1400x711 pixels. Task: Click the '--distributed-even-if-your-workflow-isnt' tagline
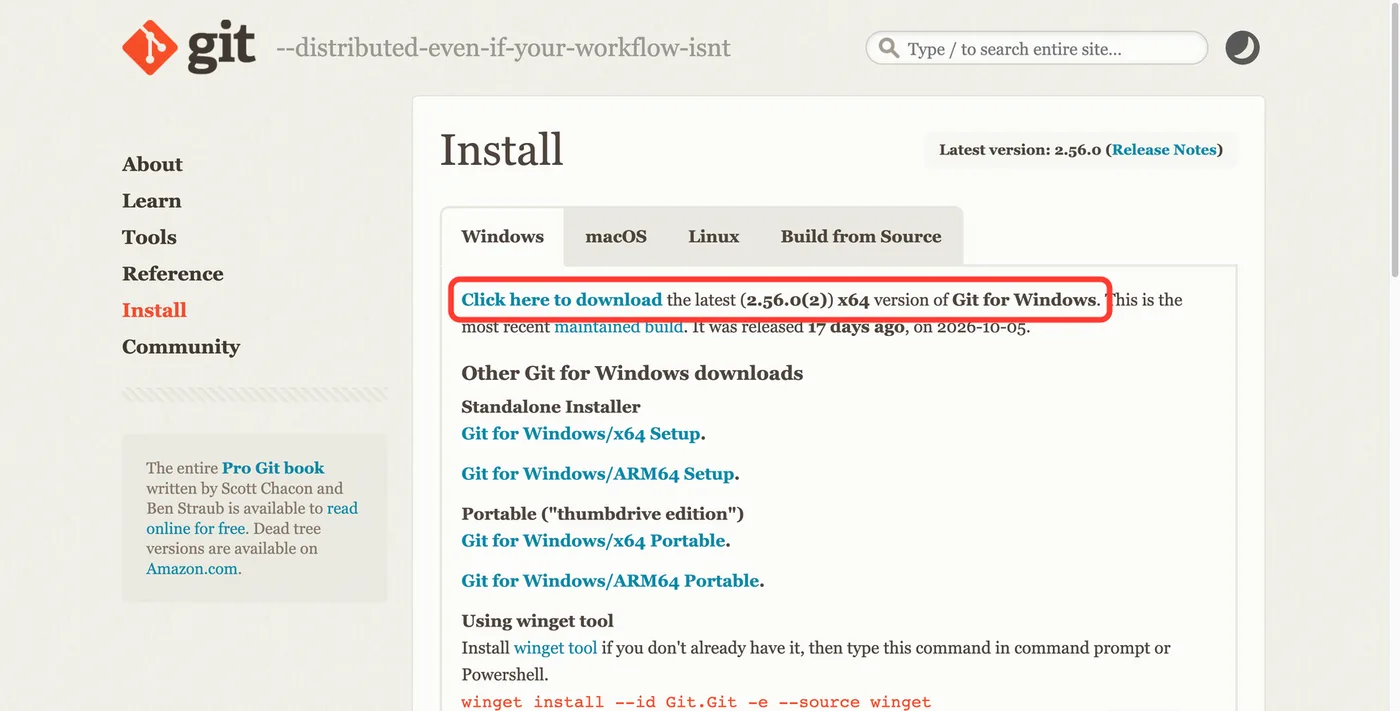[503, 48]
